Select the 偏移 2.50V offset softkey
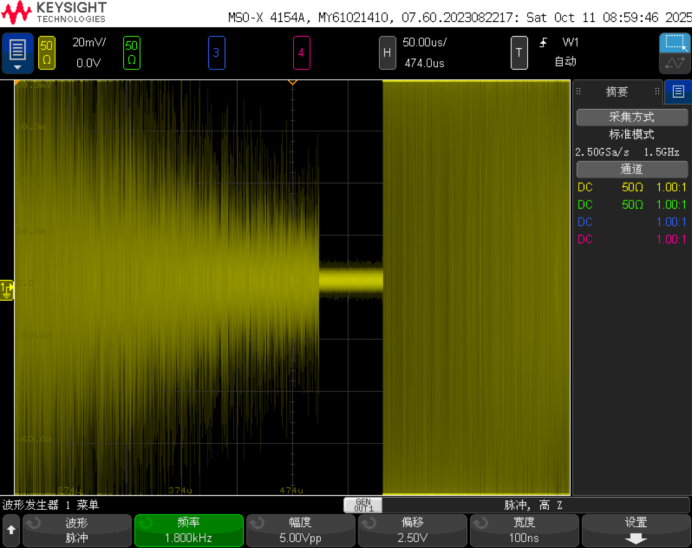693x548 pixels. 412,530
